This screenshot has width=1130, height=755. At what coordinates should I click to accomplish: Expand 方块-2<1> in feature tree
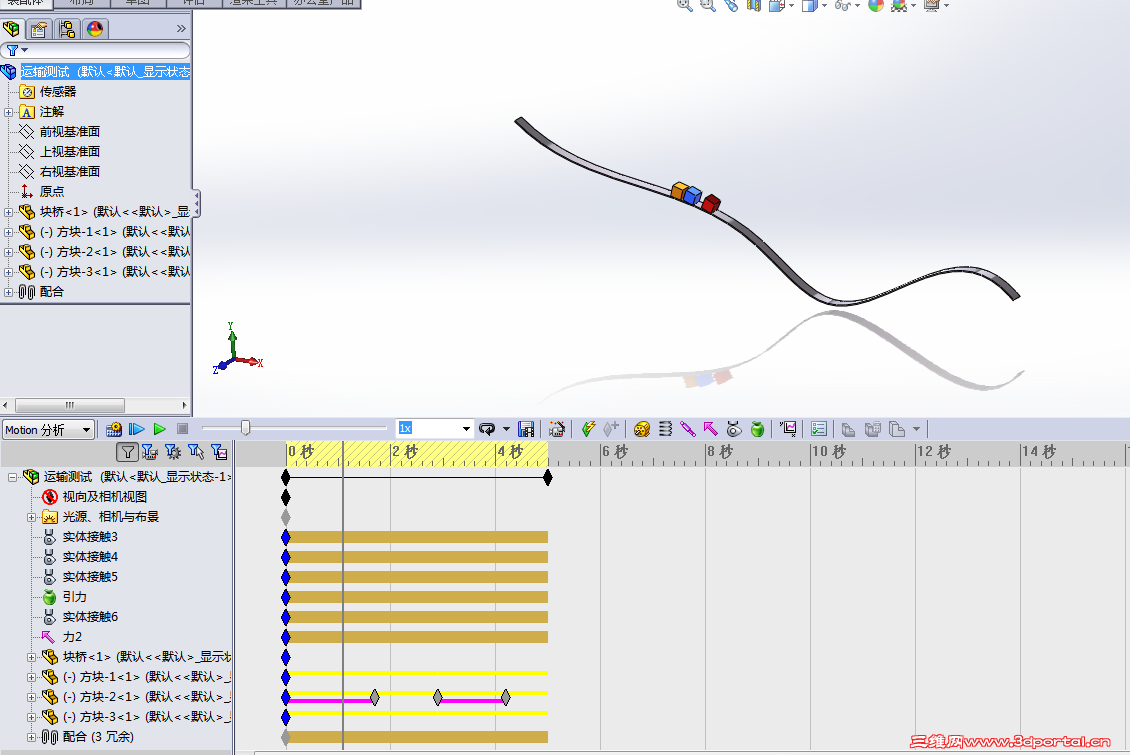(x=9, y=252)
